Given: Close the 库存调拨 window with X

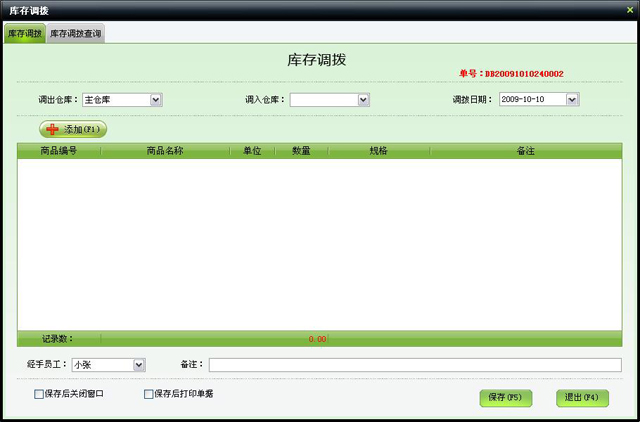Looking at the screenshot, I should [x=629, y=9].
